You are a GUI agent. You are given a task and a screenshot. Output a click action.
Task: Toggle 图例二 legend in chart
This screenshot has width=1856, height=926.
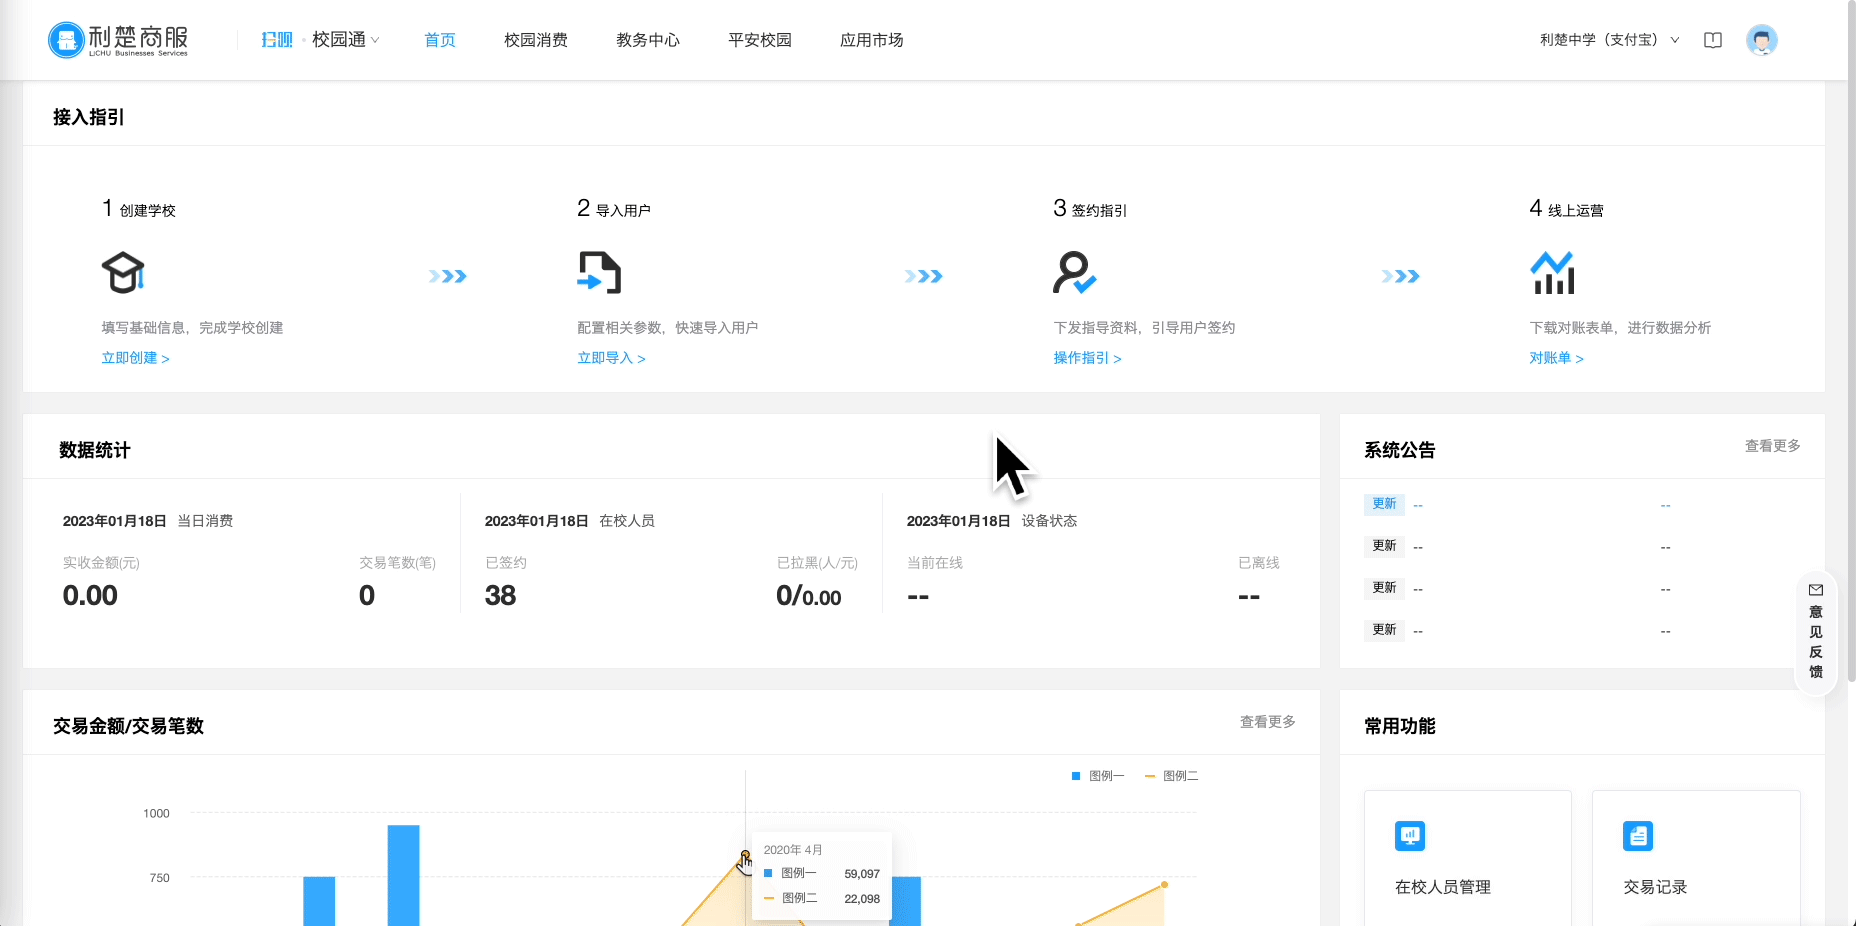[x=1172, y=776]
